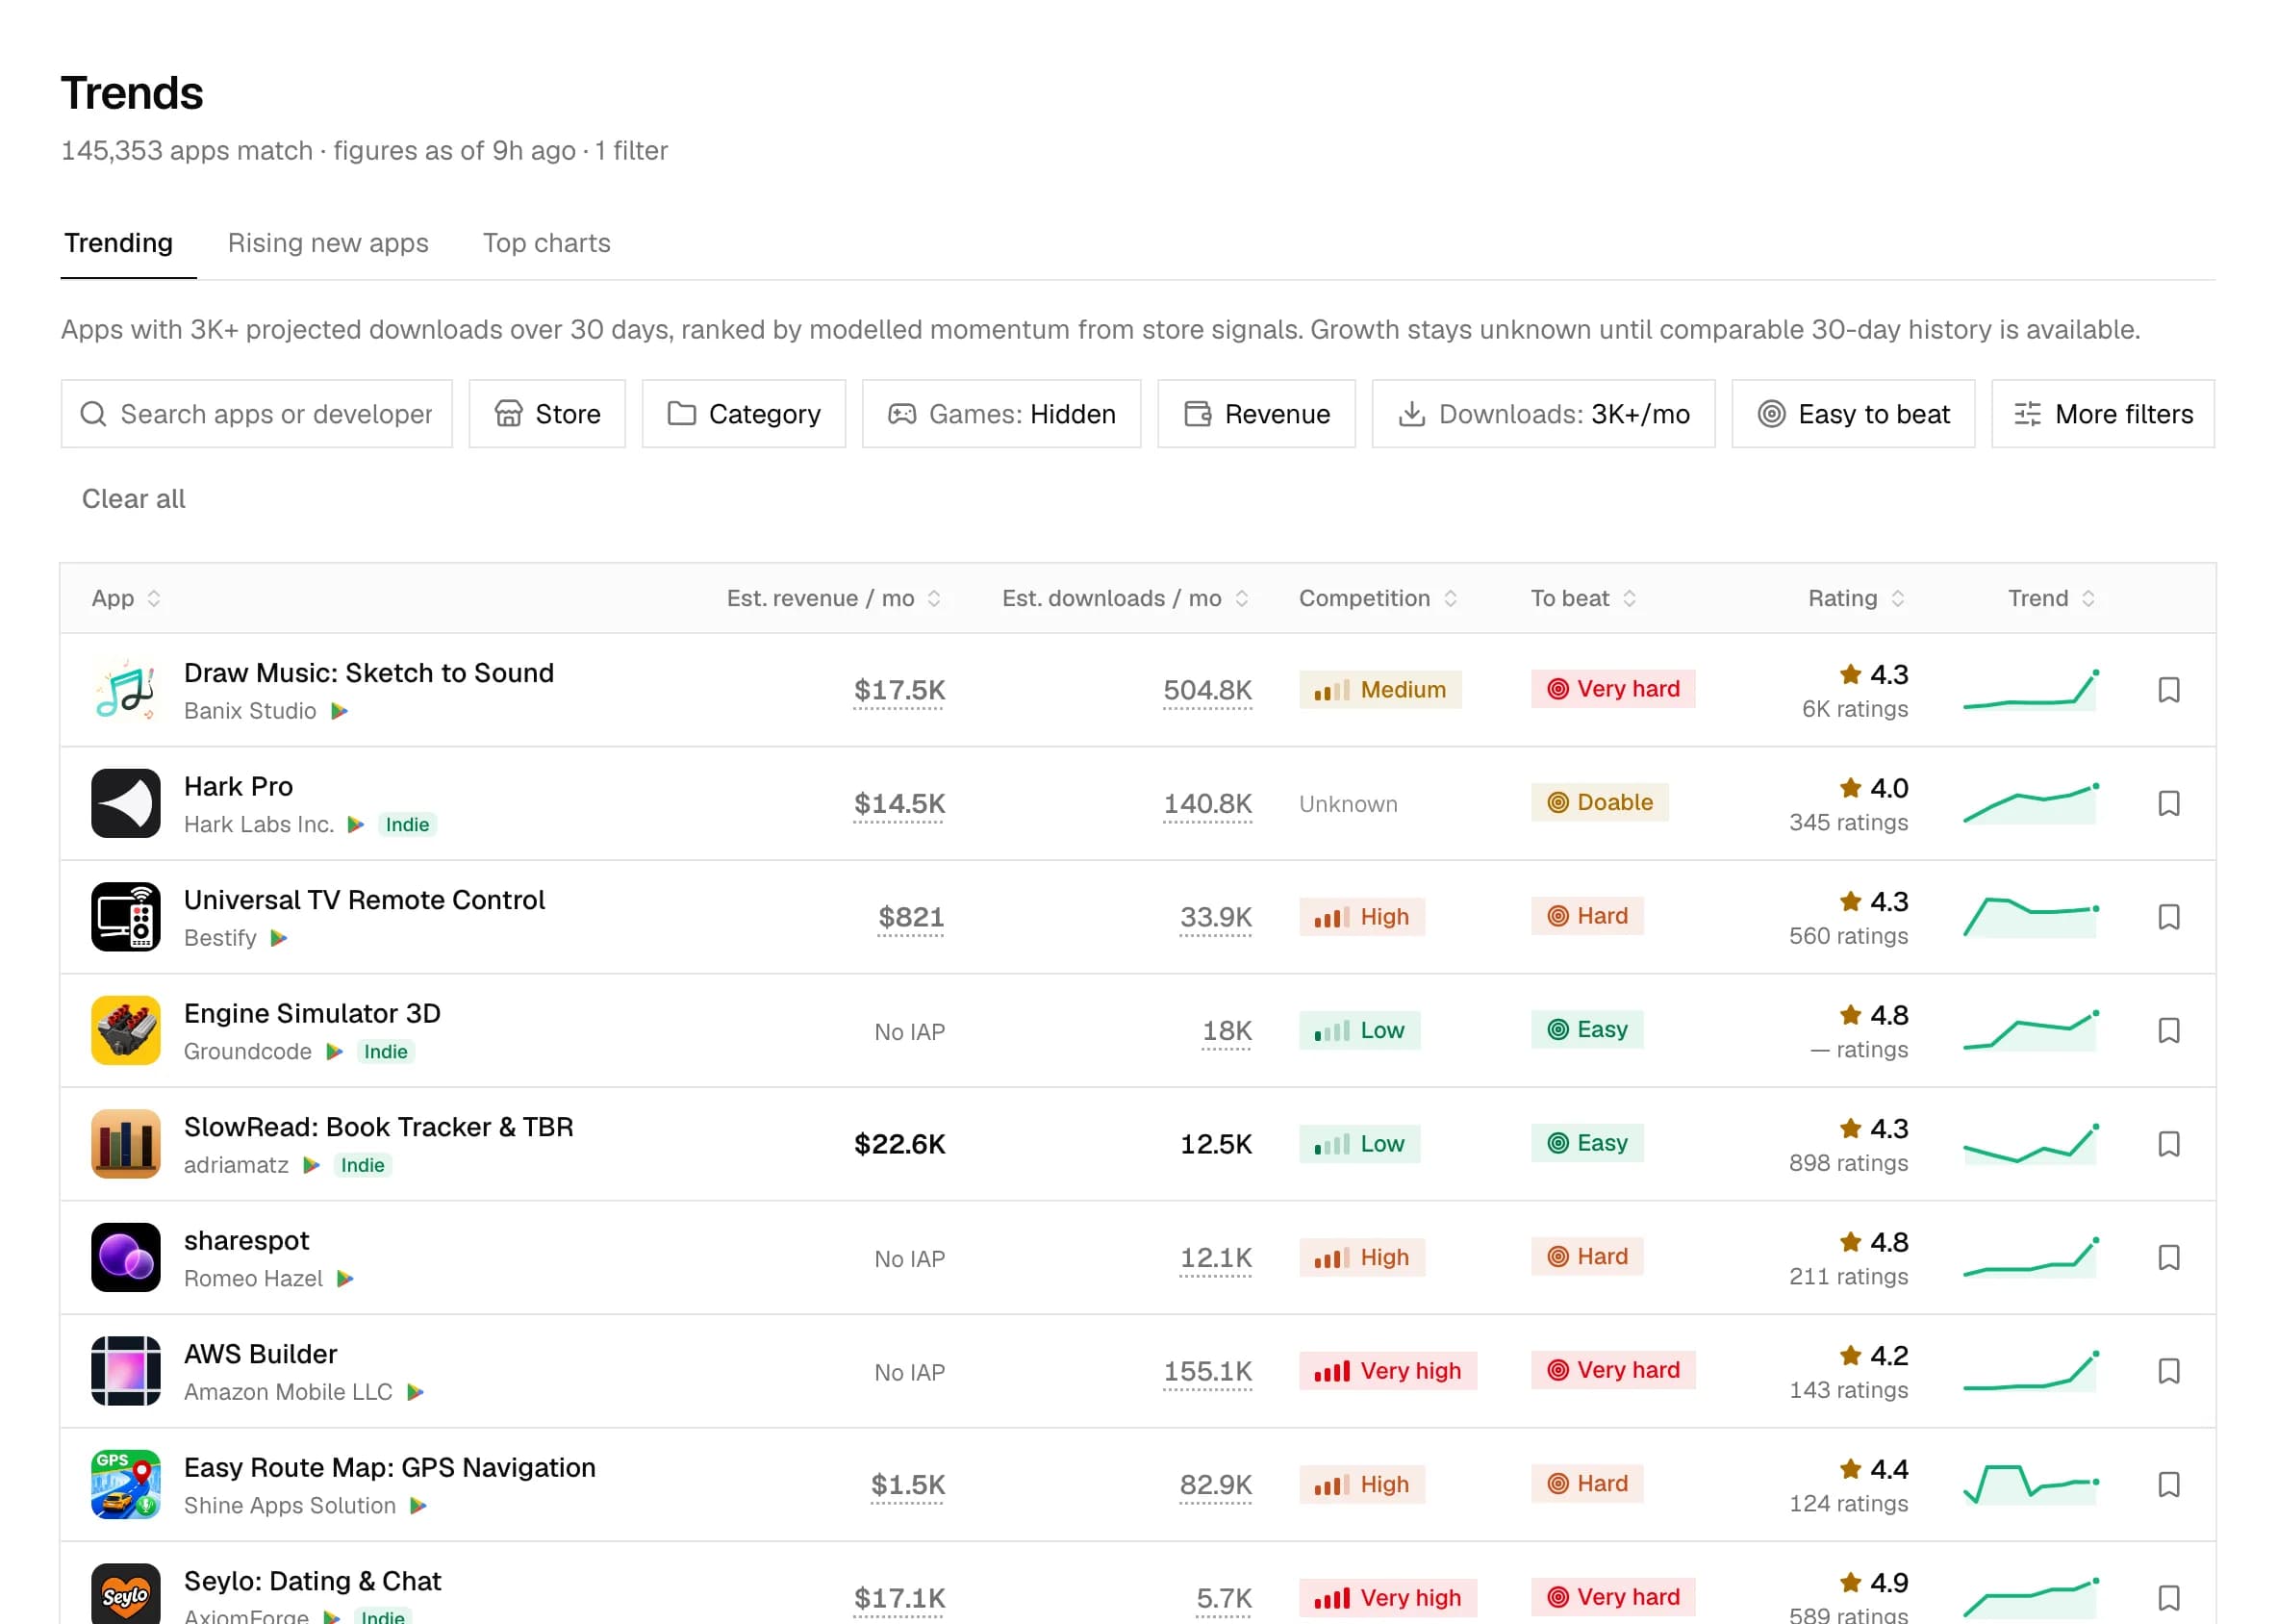Switch to the Trending tab
Screen dimensions: 2277x1624
(x=119, y=243)
